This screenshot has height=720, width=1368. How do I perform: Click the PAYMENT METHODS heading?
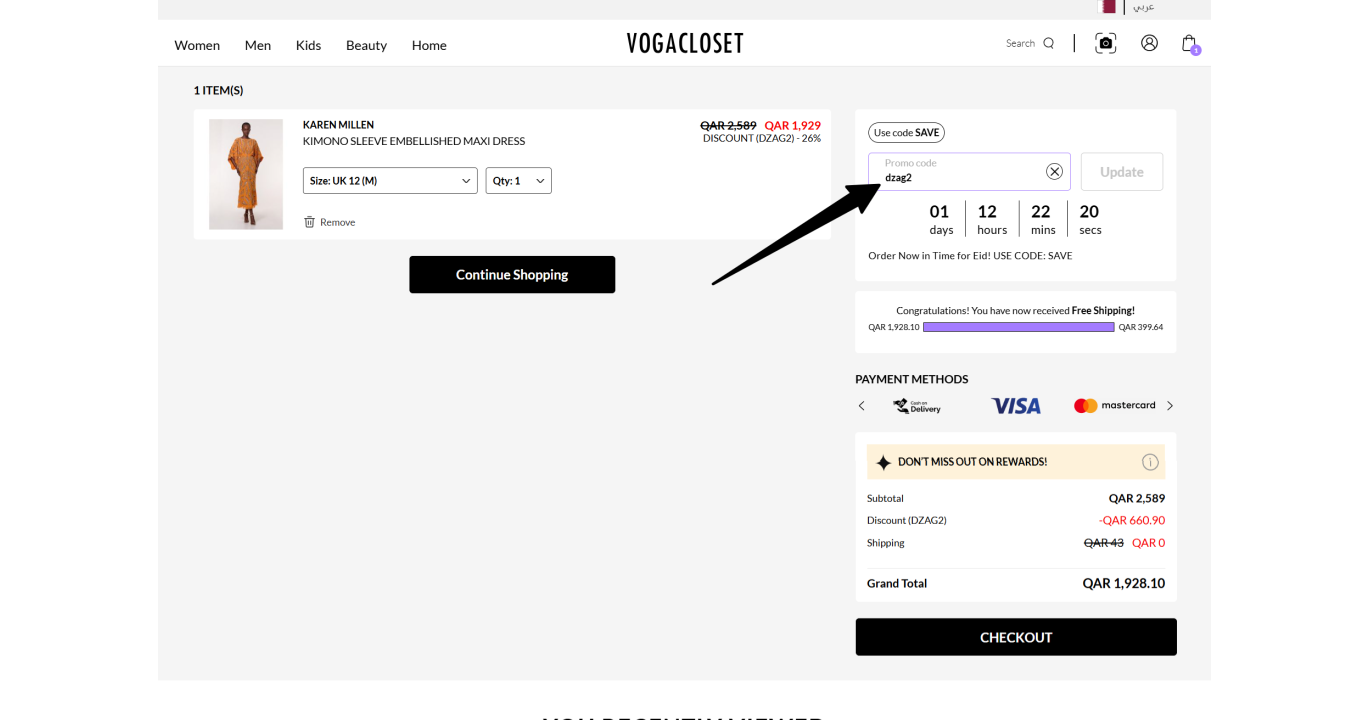[912, 379]
